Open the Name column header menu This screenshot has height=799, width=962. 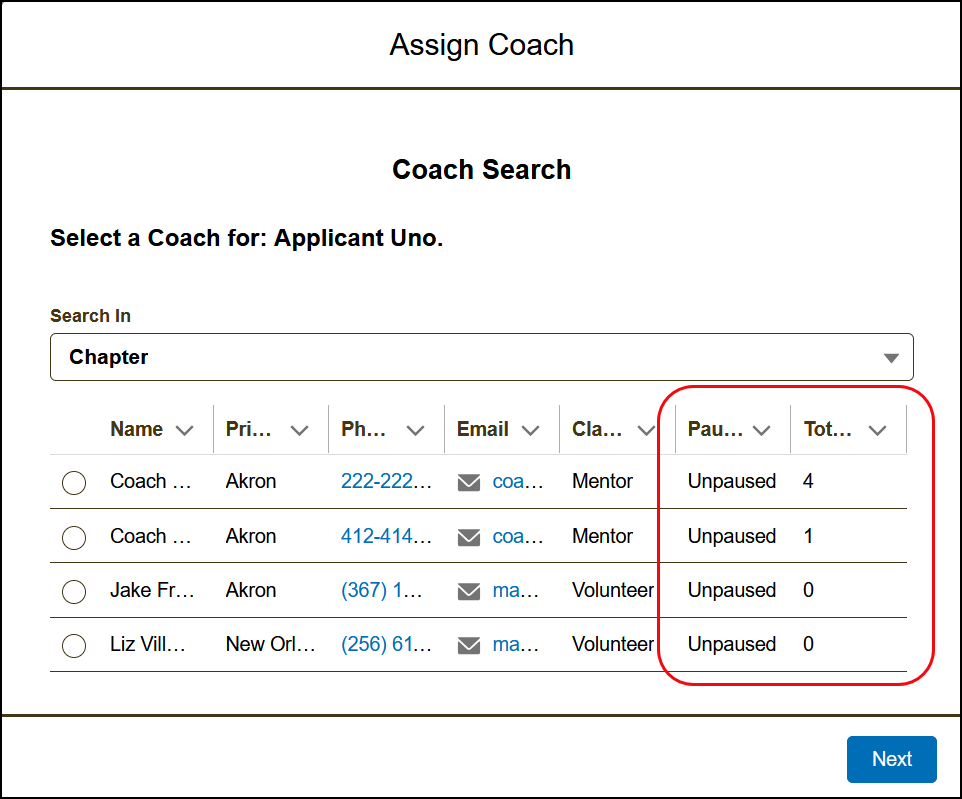pyautogui.click(x=184, y=430)
